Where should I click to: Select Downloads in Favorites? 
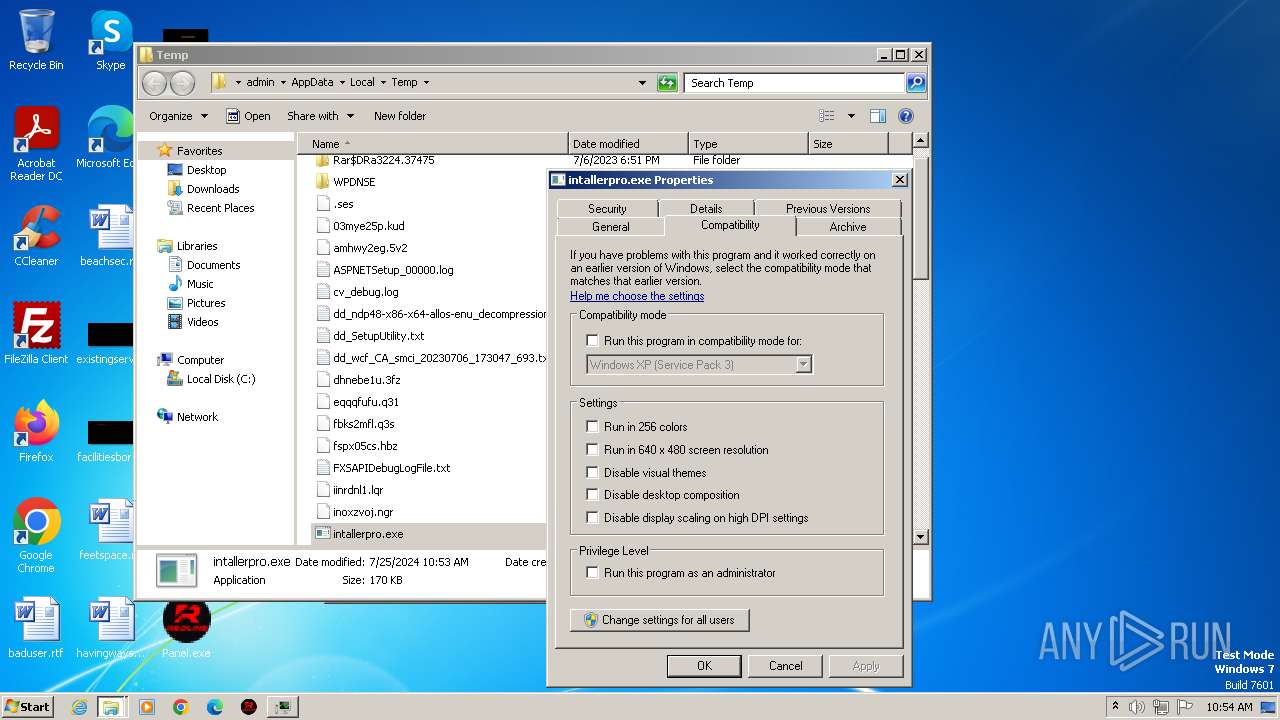coord(213,189)
